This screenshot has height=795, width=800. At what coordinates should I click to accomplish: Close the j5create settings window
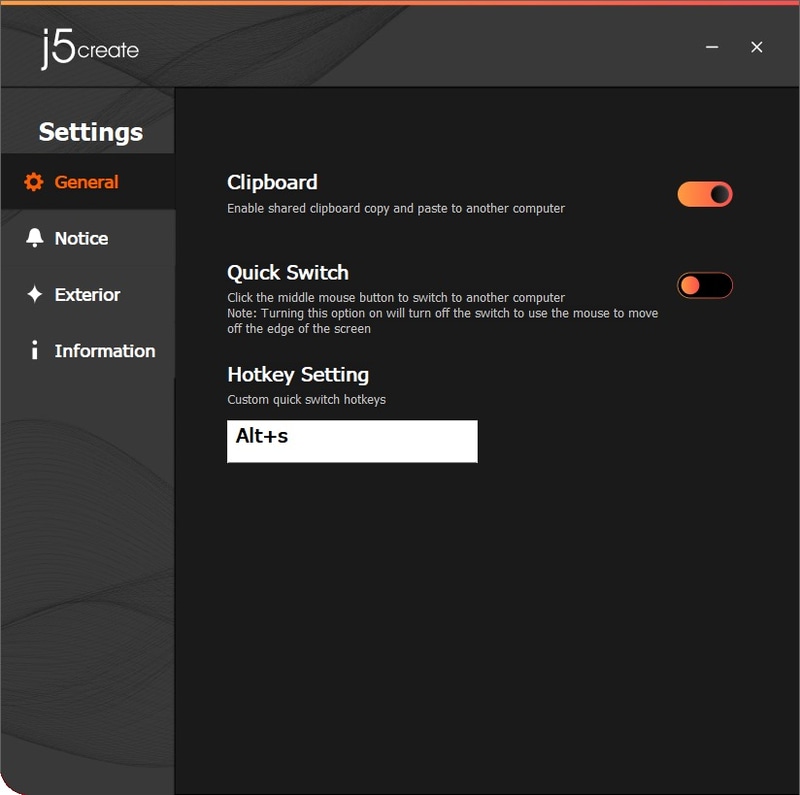(x=757, y=46)
